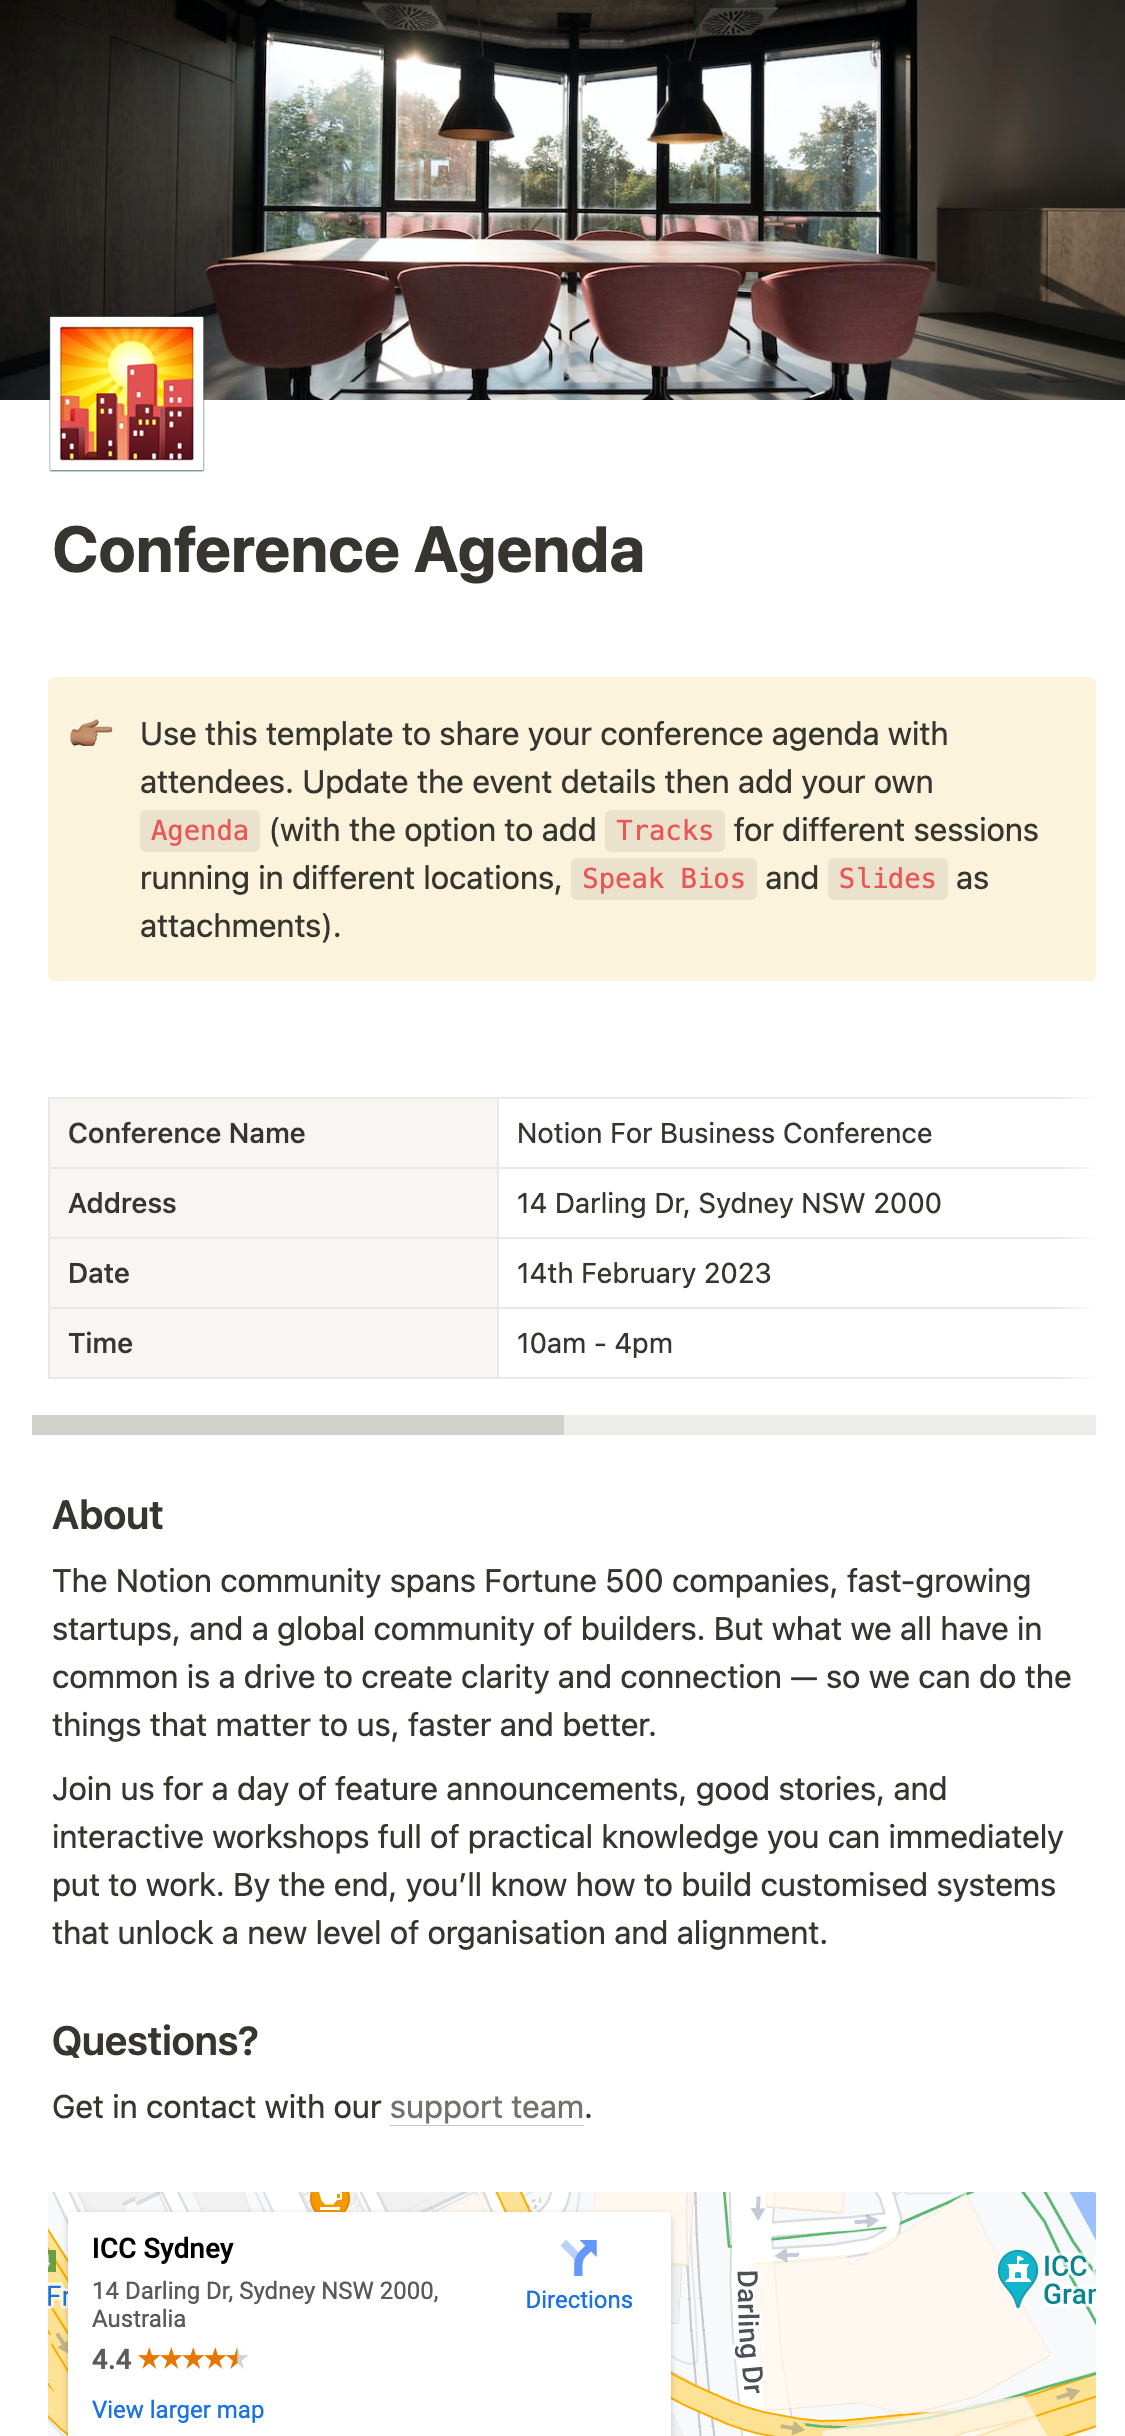
Task: Click the cityscape sunset page icon
Action: point(127,393)
